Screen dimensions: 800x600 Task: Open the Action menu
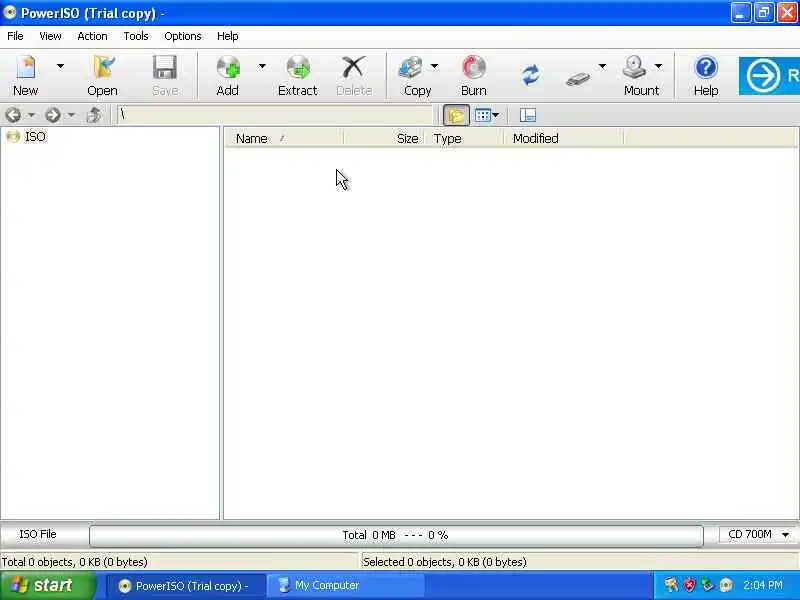click(92, 36)
